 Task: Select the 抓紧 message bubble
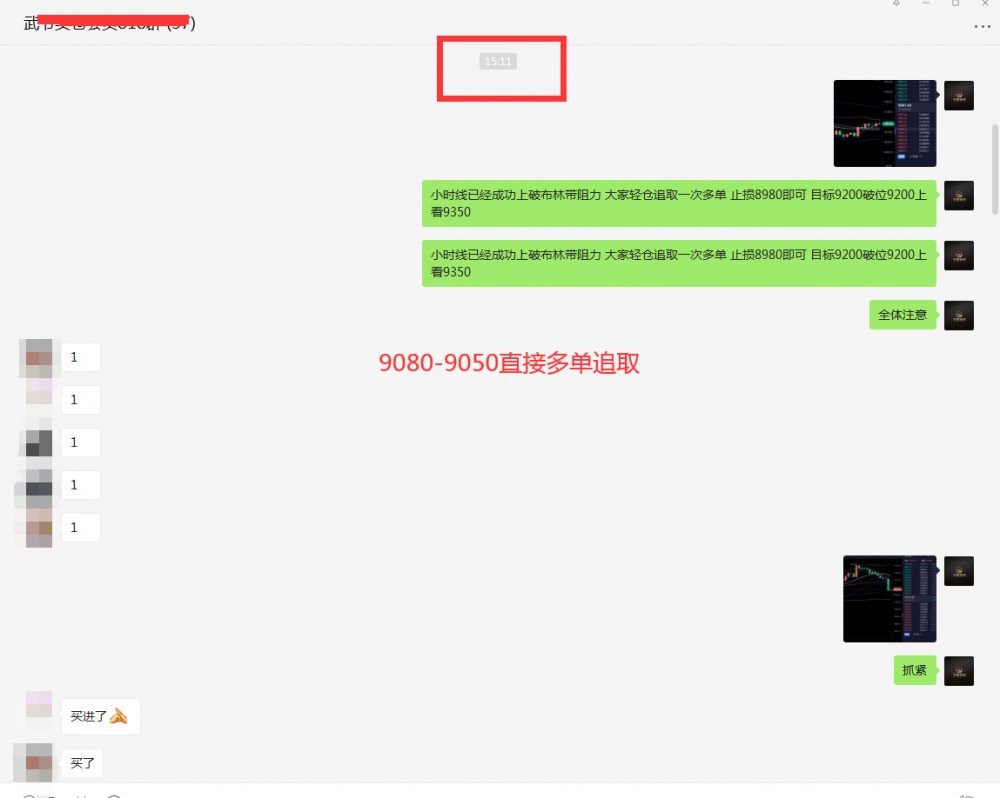[x=915, y=670]
